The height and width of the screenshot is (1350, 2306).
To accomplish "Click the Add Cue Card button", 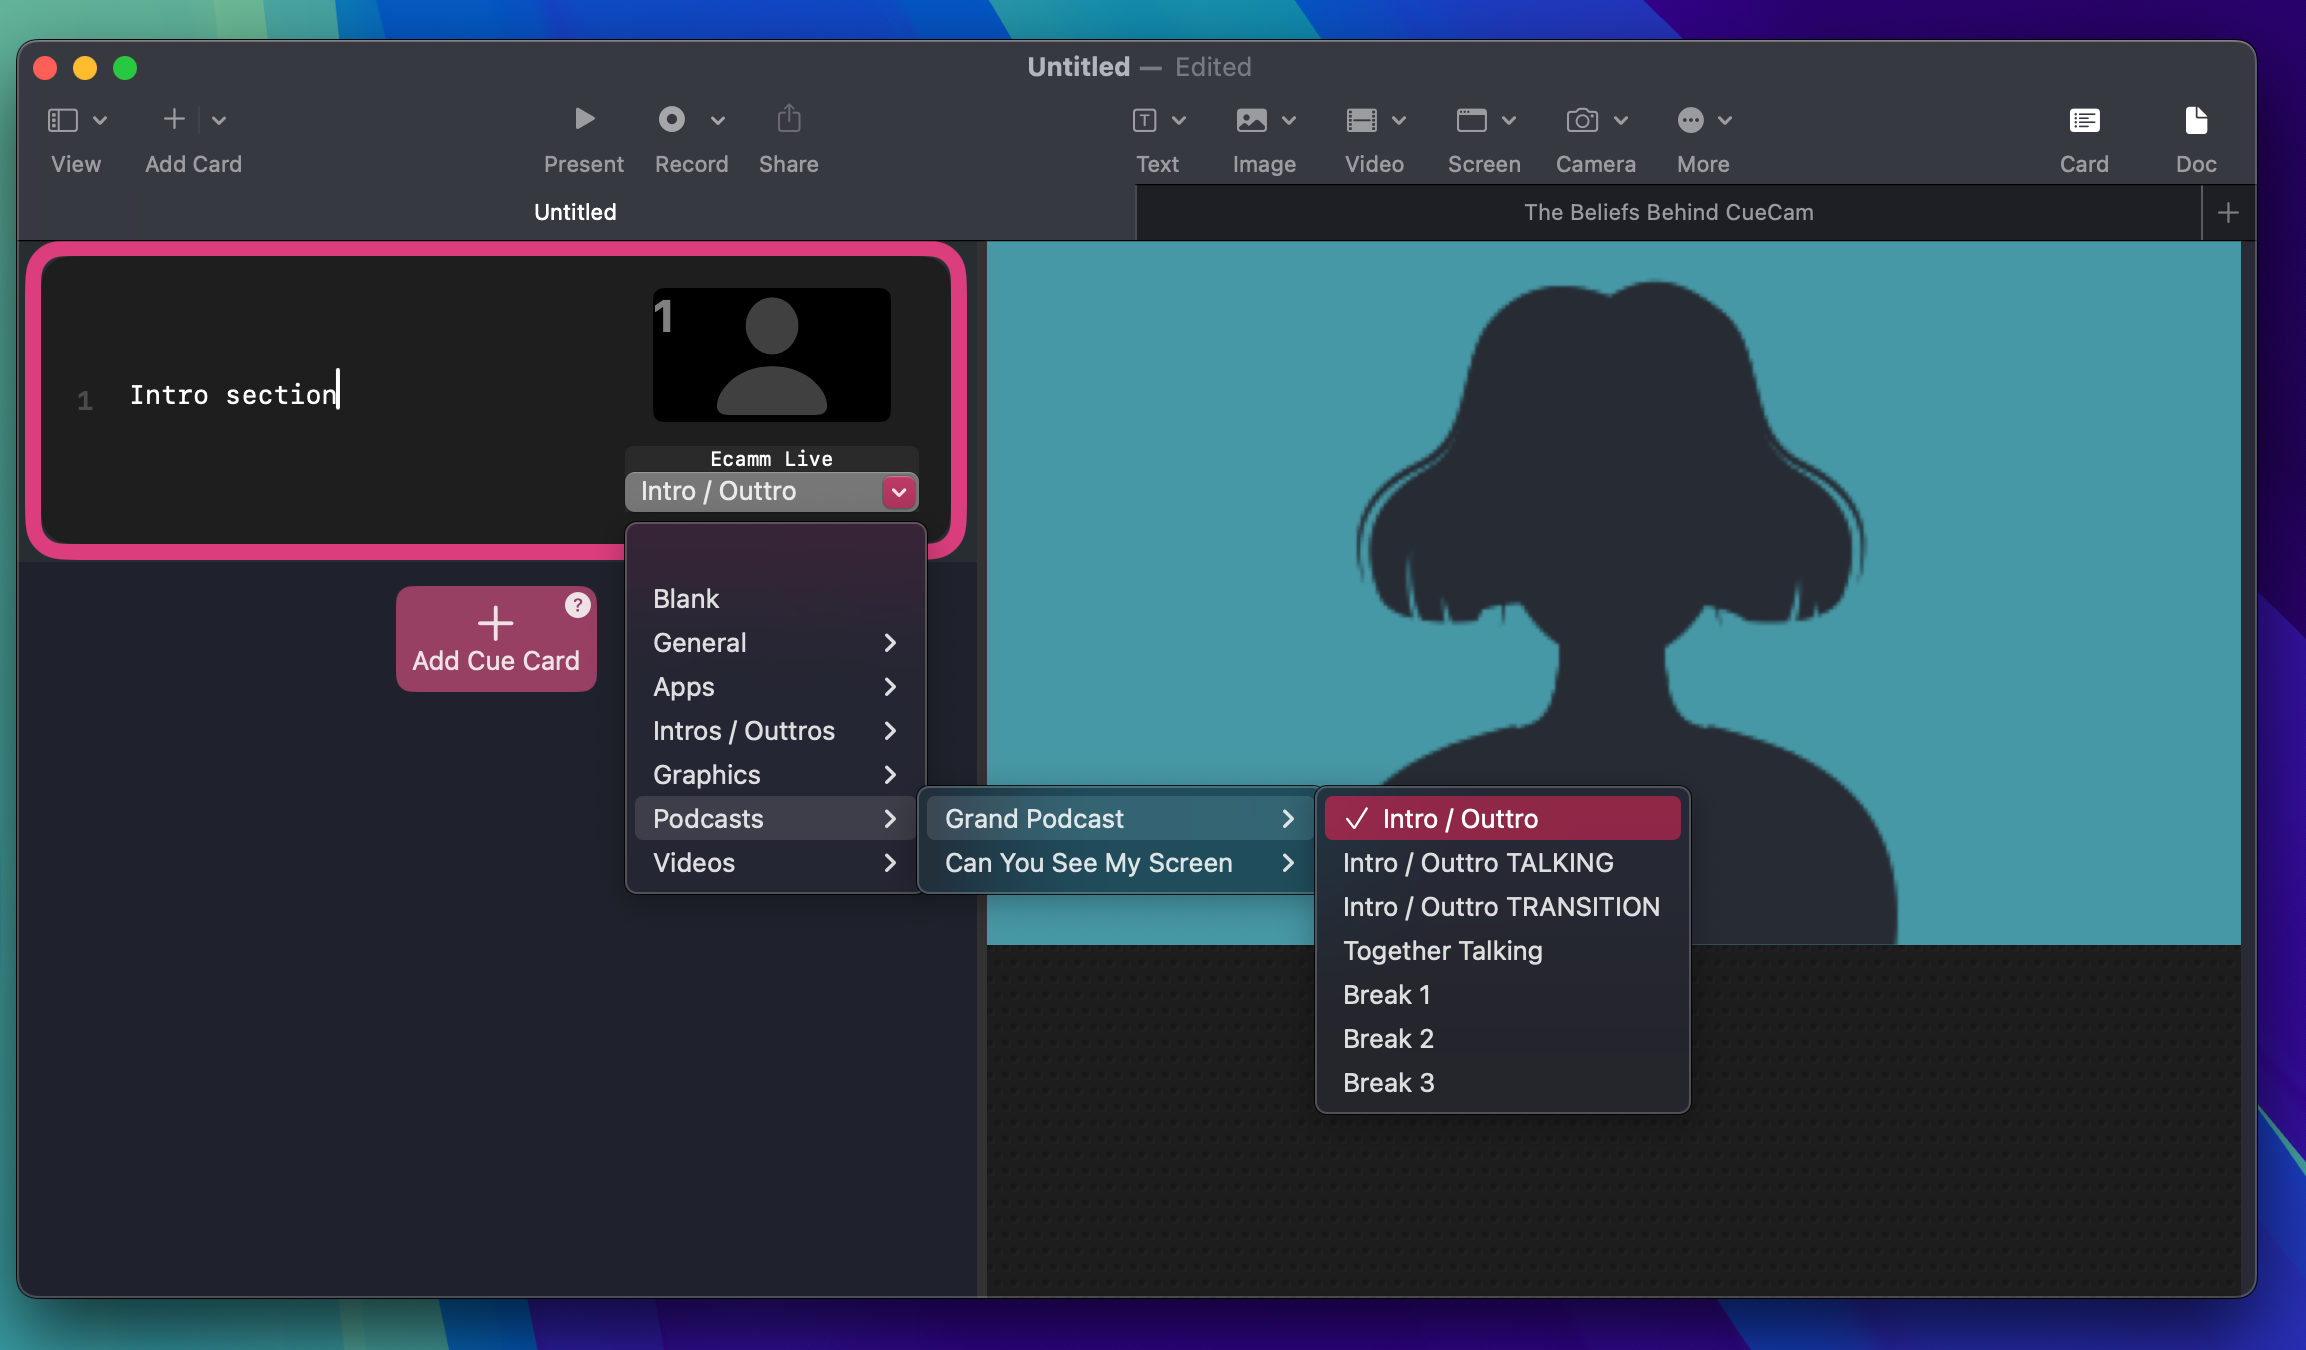I will (x=496, y=639).
